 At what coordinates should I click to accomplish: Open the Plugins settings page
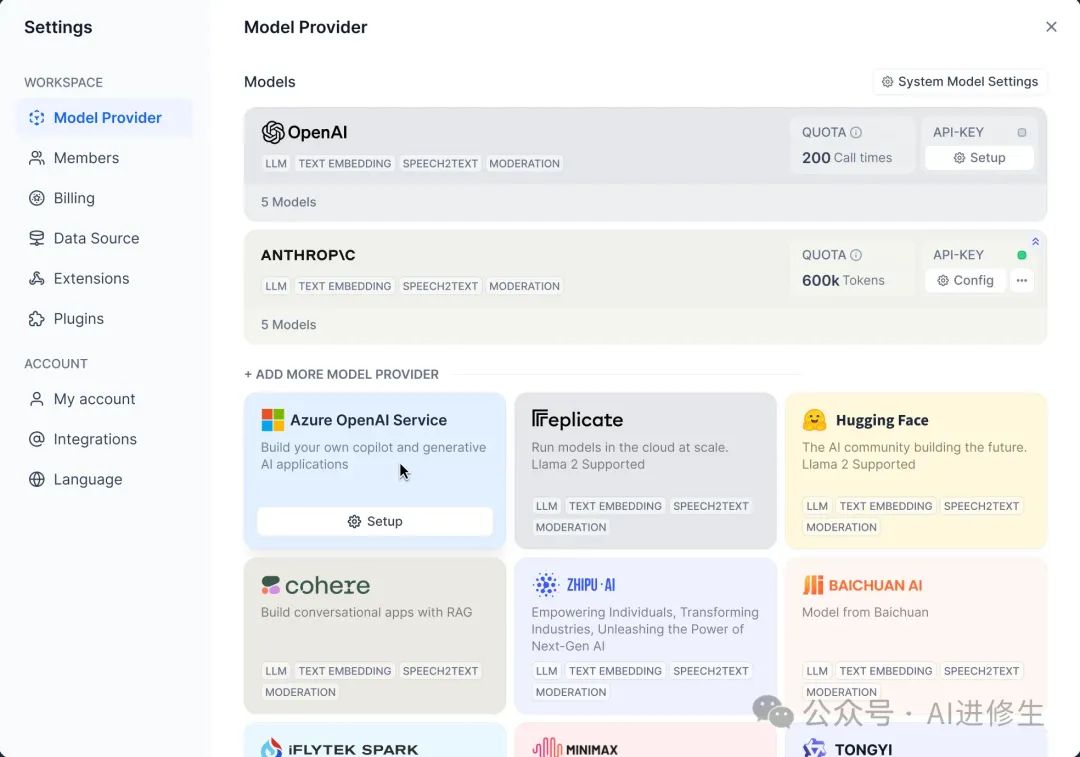[79, 319]
